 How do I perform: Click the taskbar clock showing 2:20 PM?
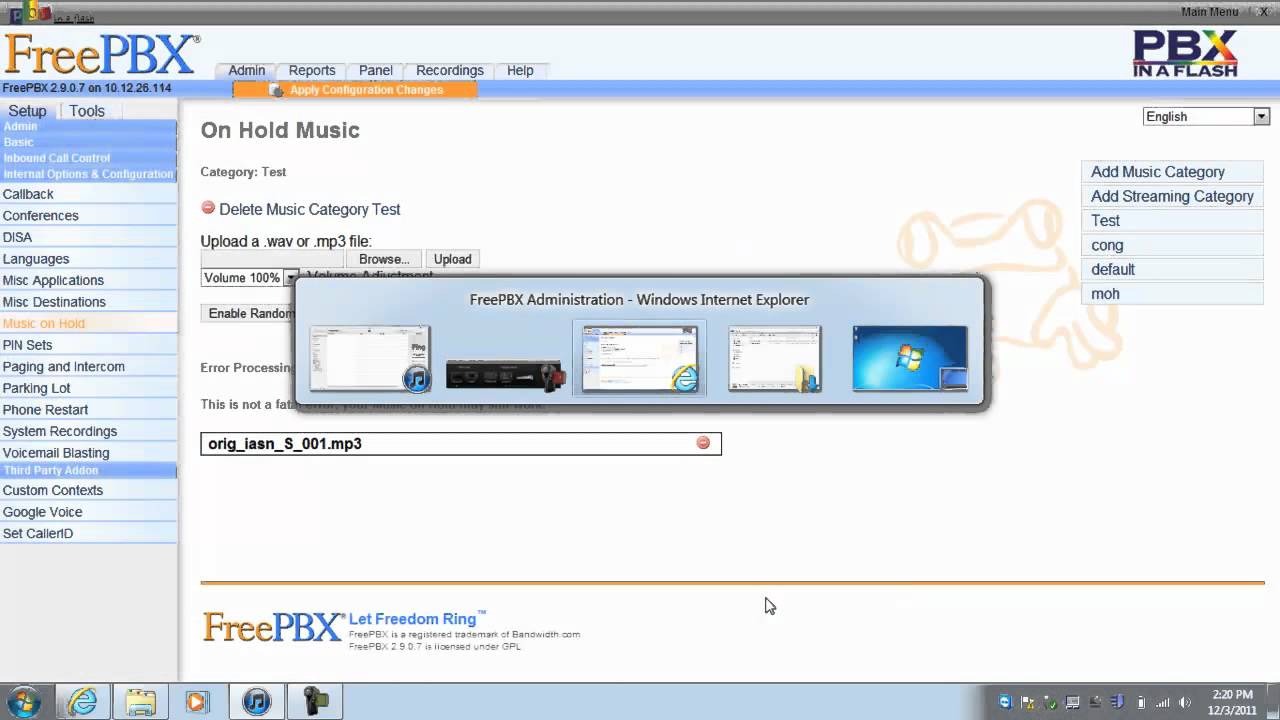coord(1232,702)
